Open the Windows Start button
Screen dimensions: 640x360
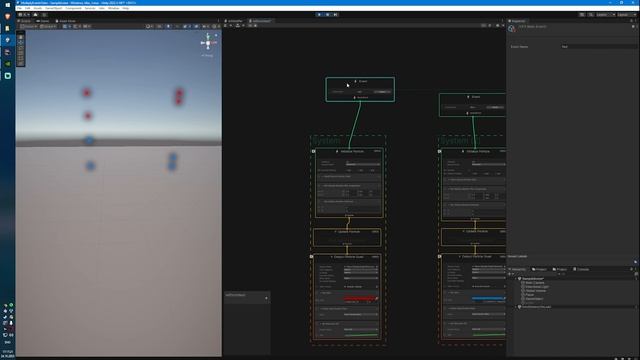tap(7, 5)
